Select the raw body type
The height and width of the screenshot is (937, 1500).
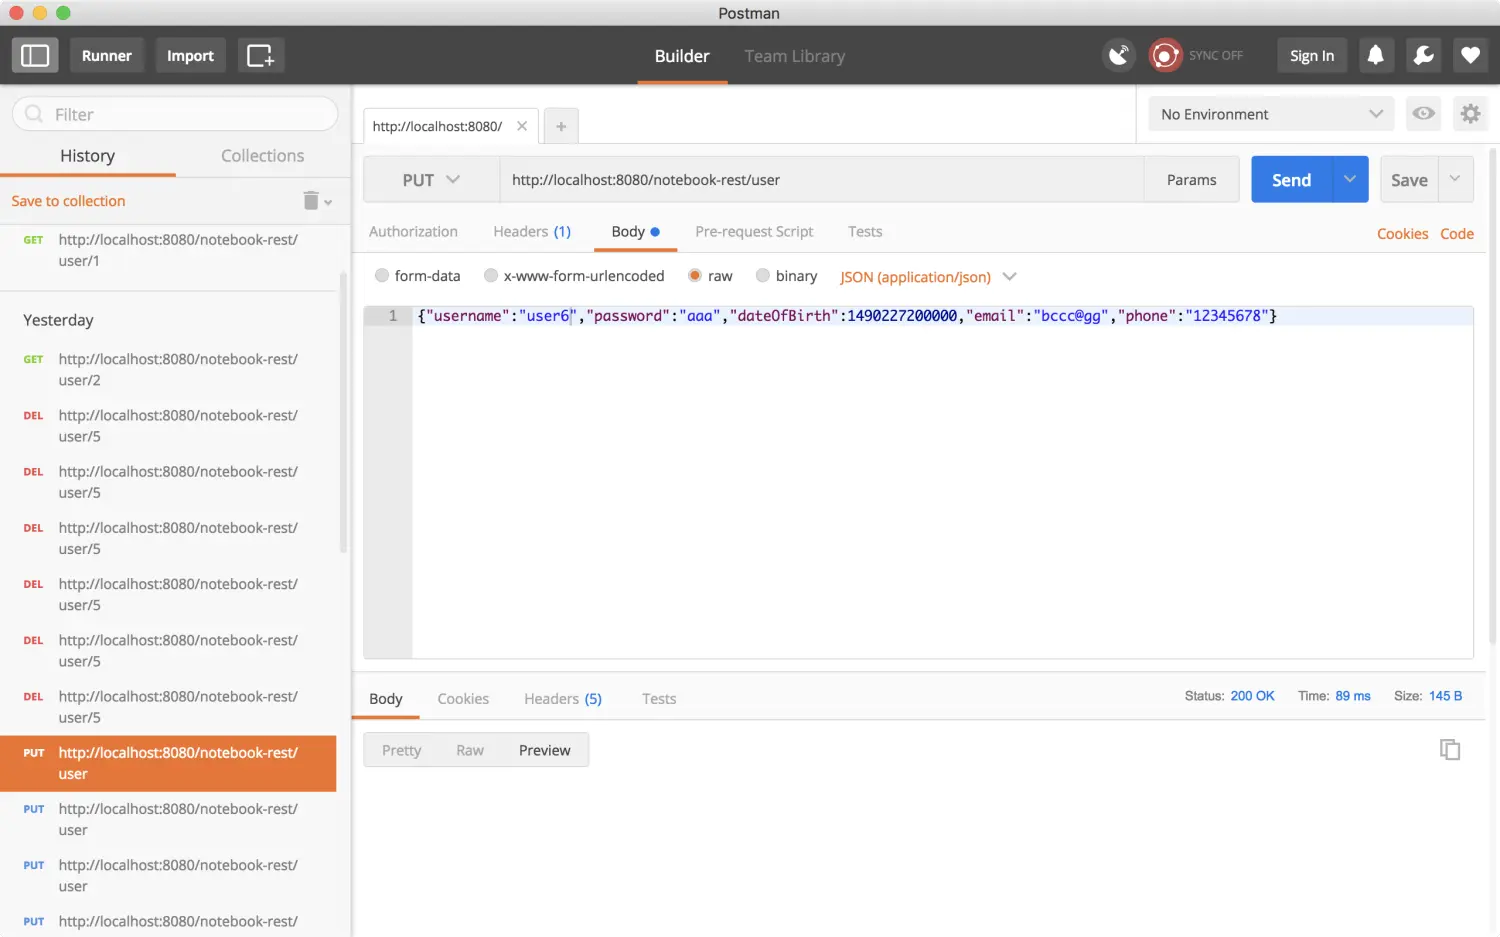695,275
